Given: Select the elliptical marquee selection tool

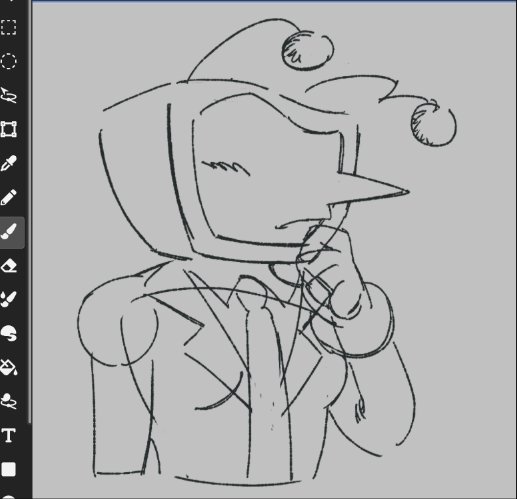Looking at the screenshot, I should (9, 61).
